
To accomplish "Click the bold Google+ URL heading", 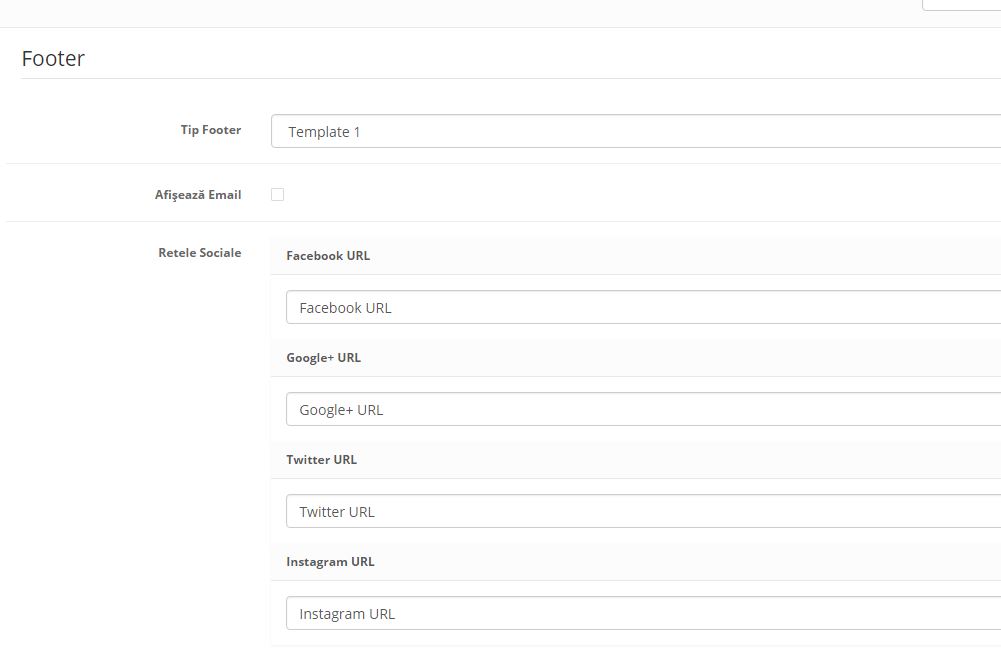I will [x=323, y=358].
